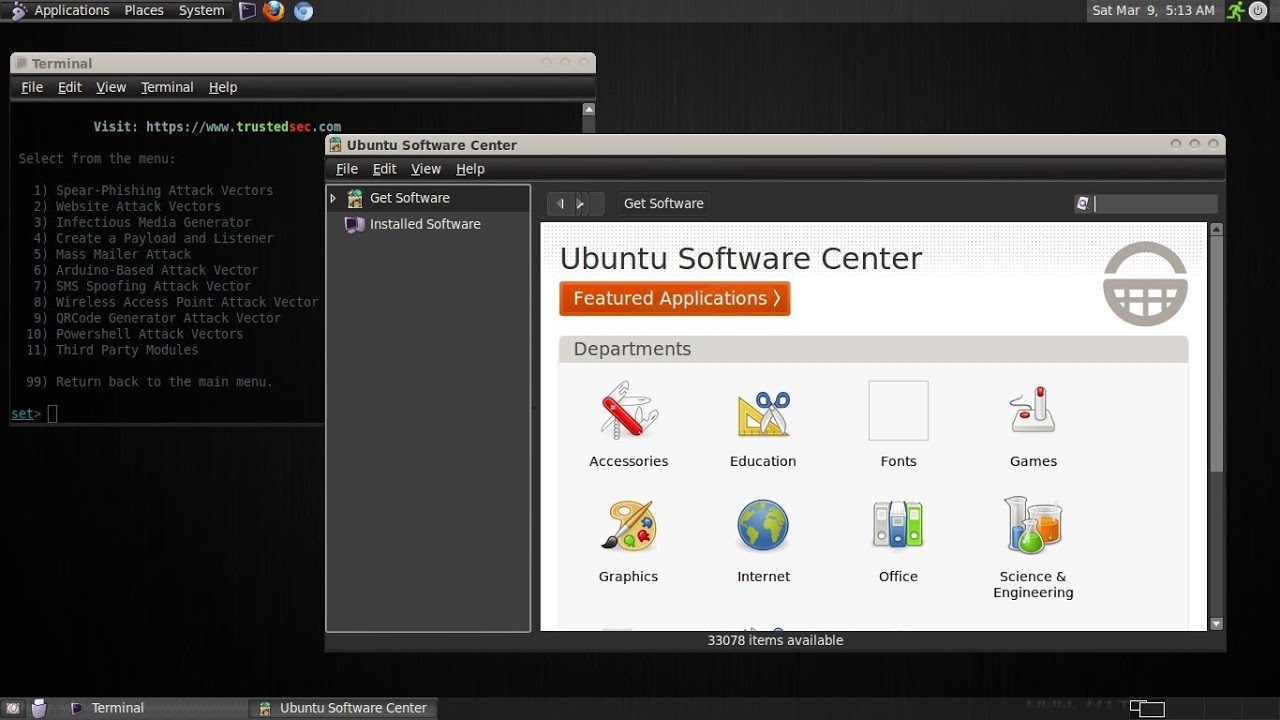This screenshot has width=1280, height=720.
Task: Click the Get Software sidebar icon
Action: (354, 198)
